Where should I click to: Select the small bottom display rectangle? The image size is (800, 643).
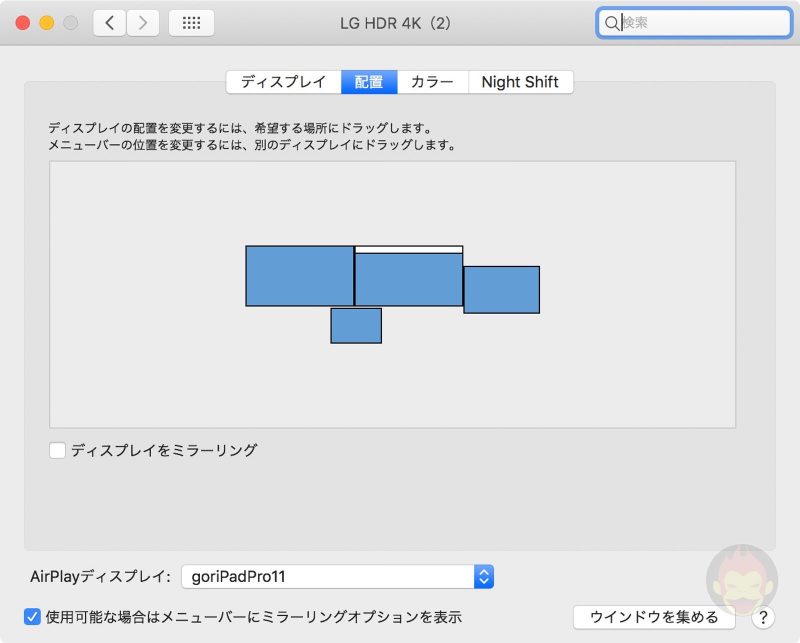(x=356, y=326)
